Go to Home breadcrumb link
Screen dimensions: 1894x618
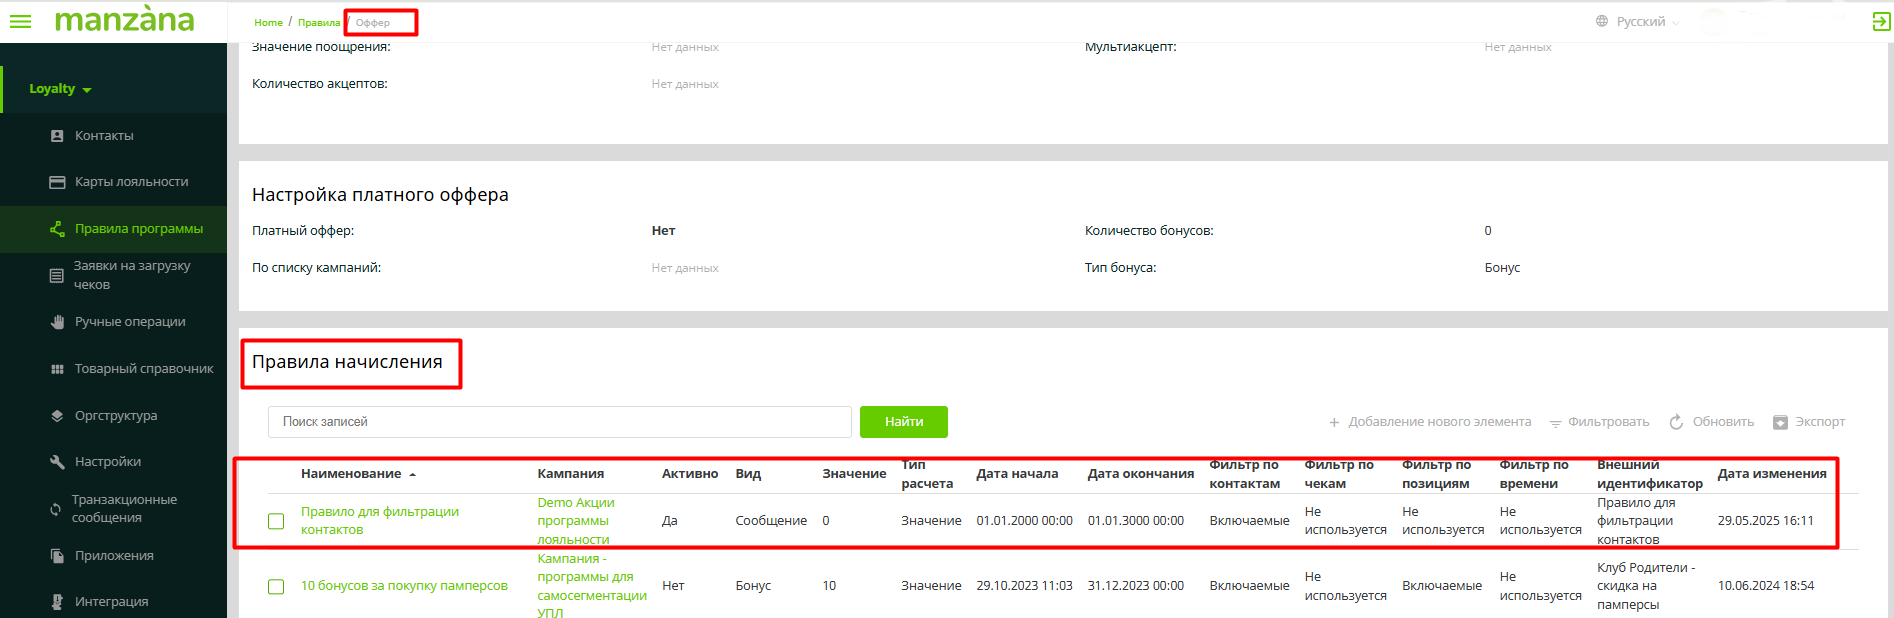click(268, 23)
